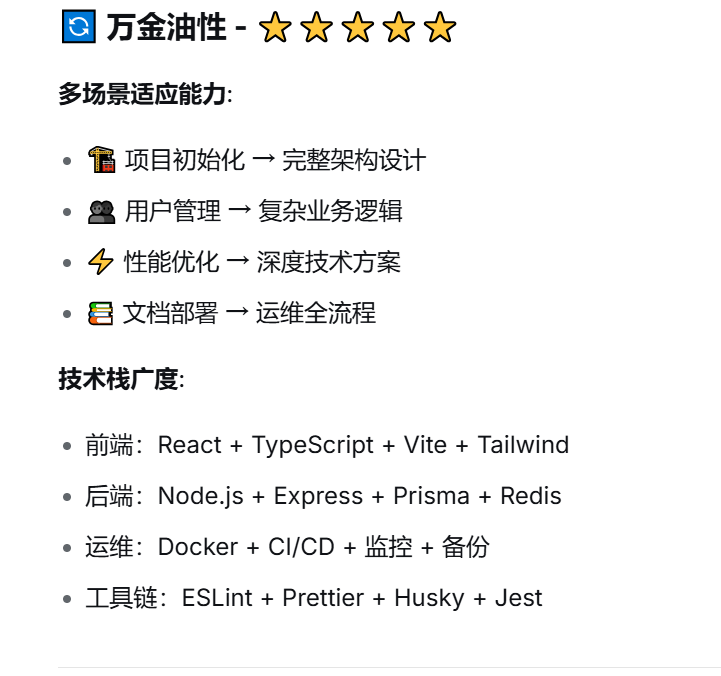Click the 复杂业务逻辑 text
This screenshot has height=676, width=721.
[x=330, y=211]
